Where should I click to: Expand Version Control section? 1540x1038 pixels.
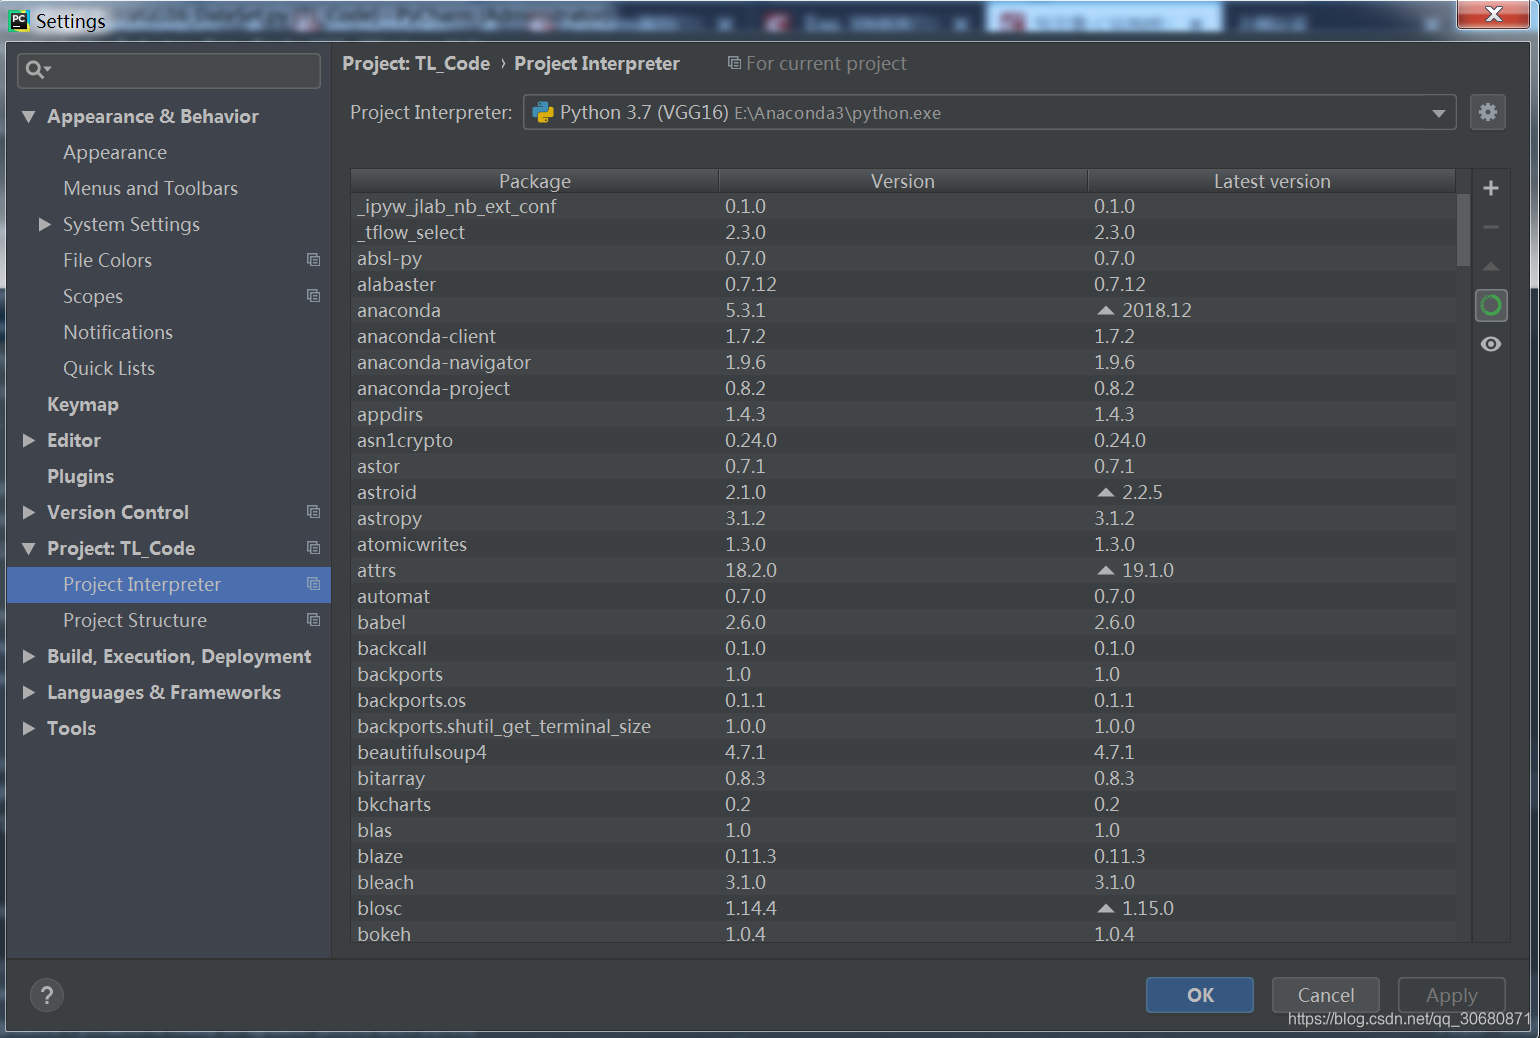point(29,512)
